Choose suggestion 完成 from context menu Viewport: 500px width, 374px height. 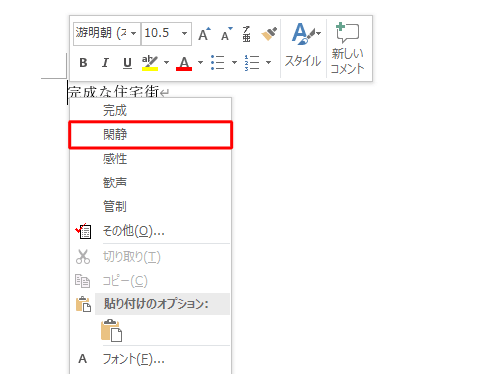click(x=150, y=110)
